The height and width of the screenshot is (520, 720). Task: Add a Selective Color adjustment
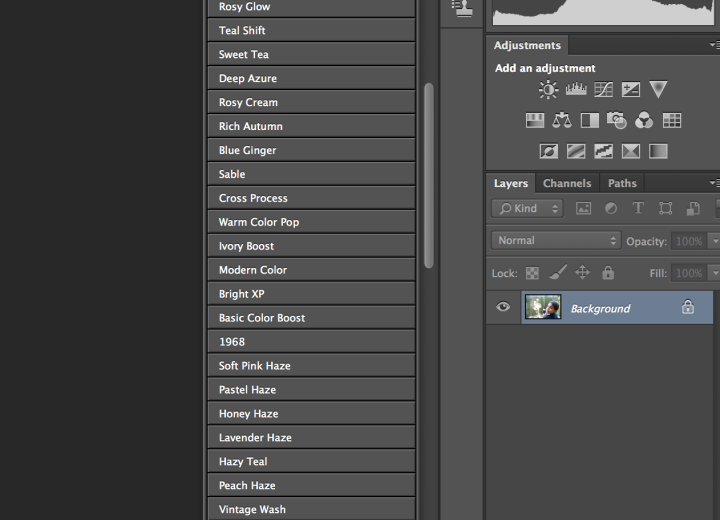[x=631, y=151]
